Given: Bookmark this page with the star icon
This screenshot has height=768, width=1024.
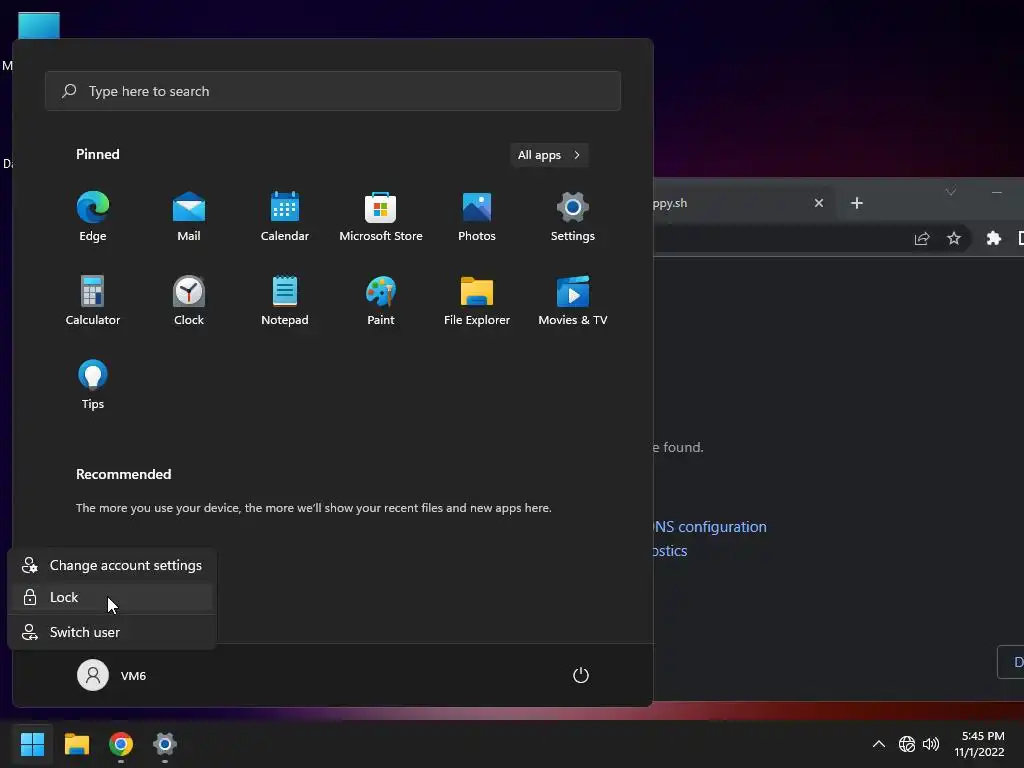Looking at the screenshot, I should pyautogui.click(x=954, y=238).
